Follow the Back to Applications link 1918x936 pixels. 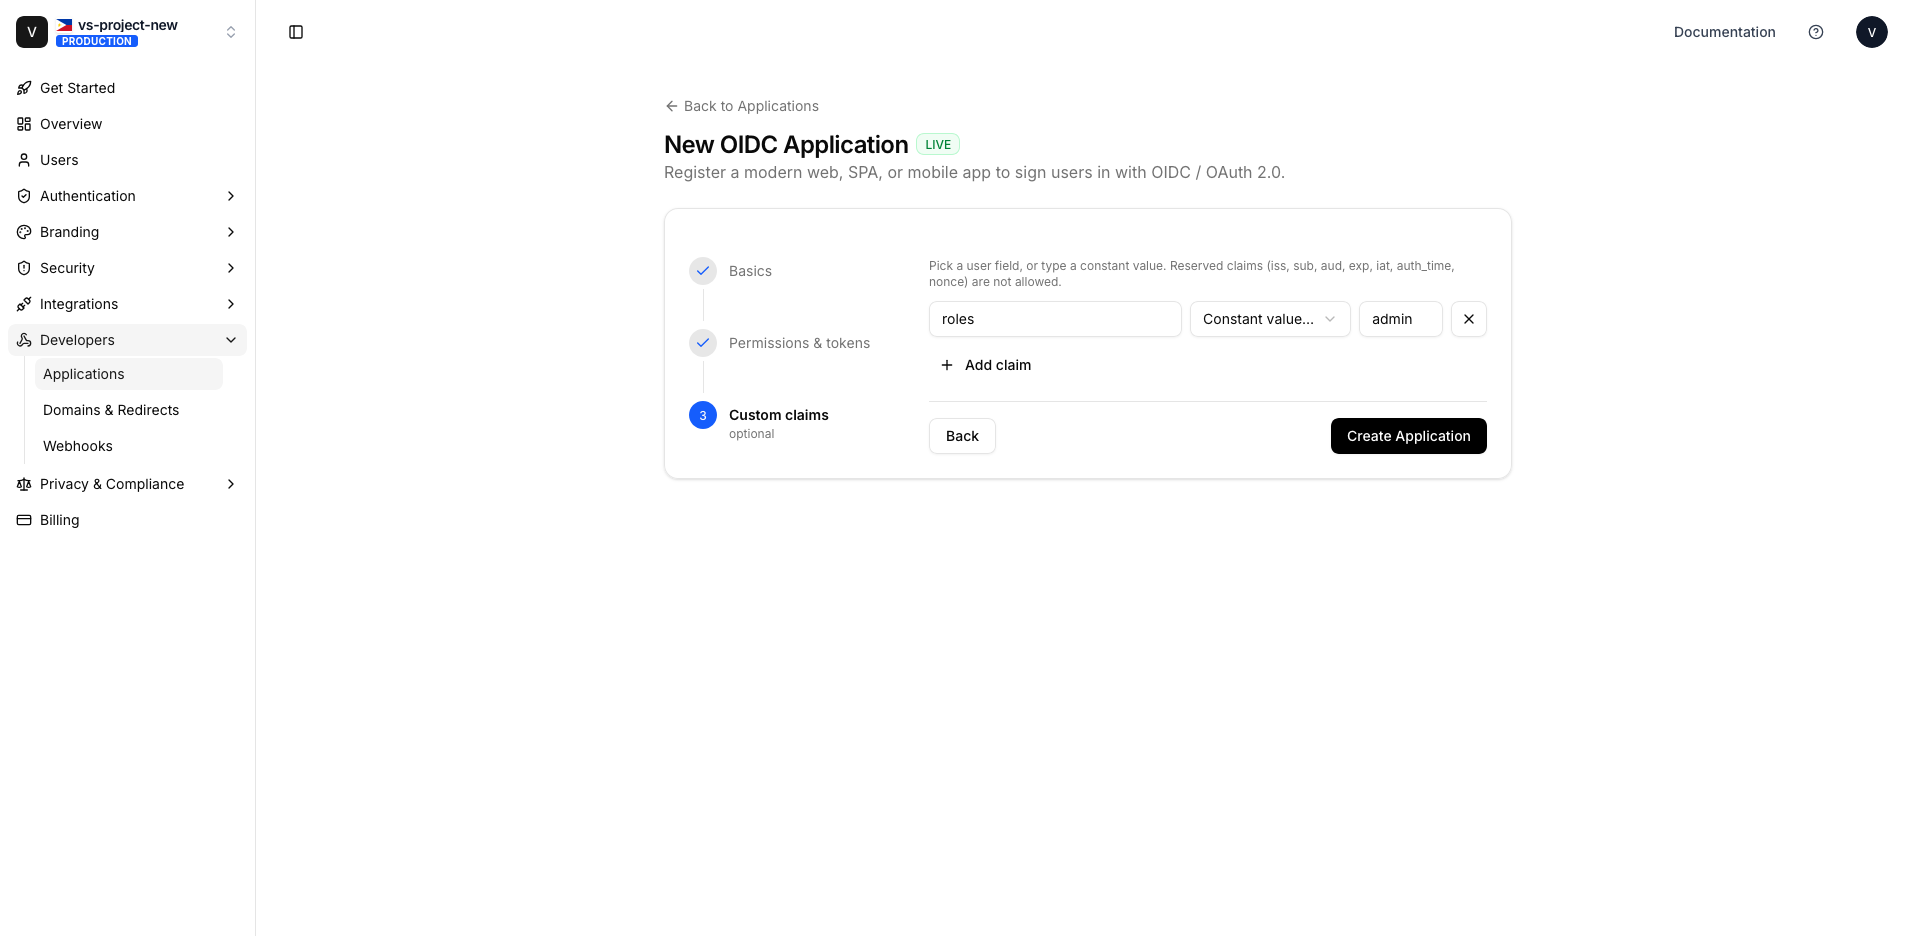(x=742, y=106)
